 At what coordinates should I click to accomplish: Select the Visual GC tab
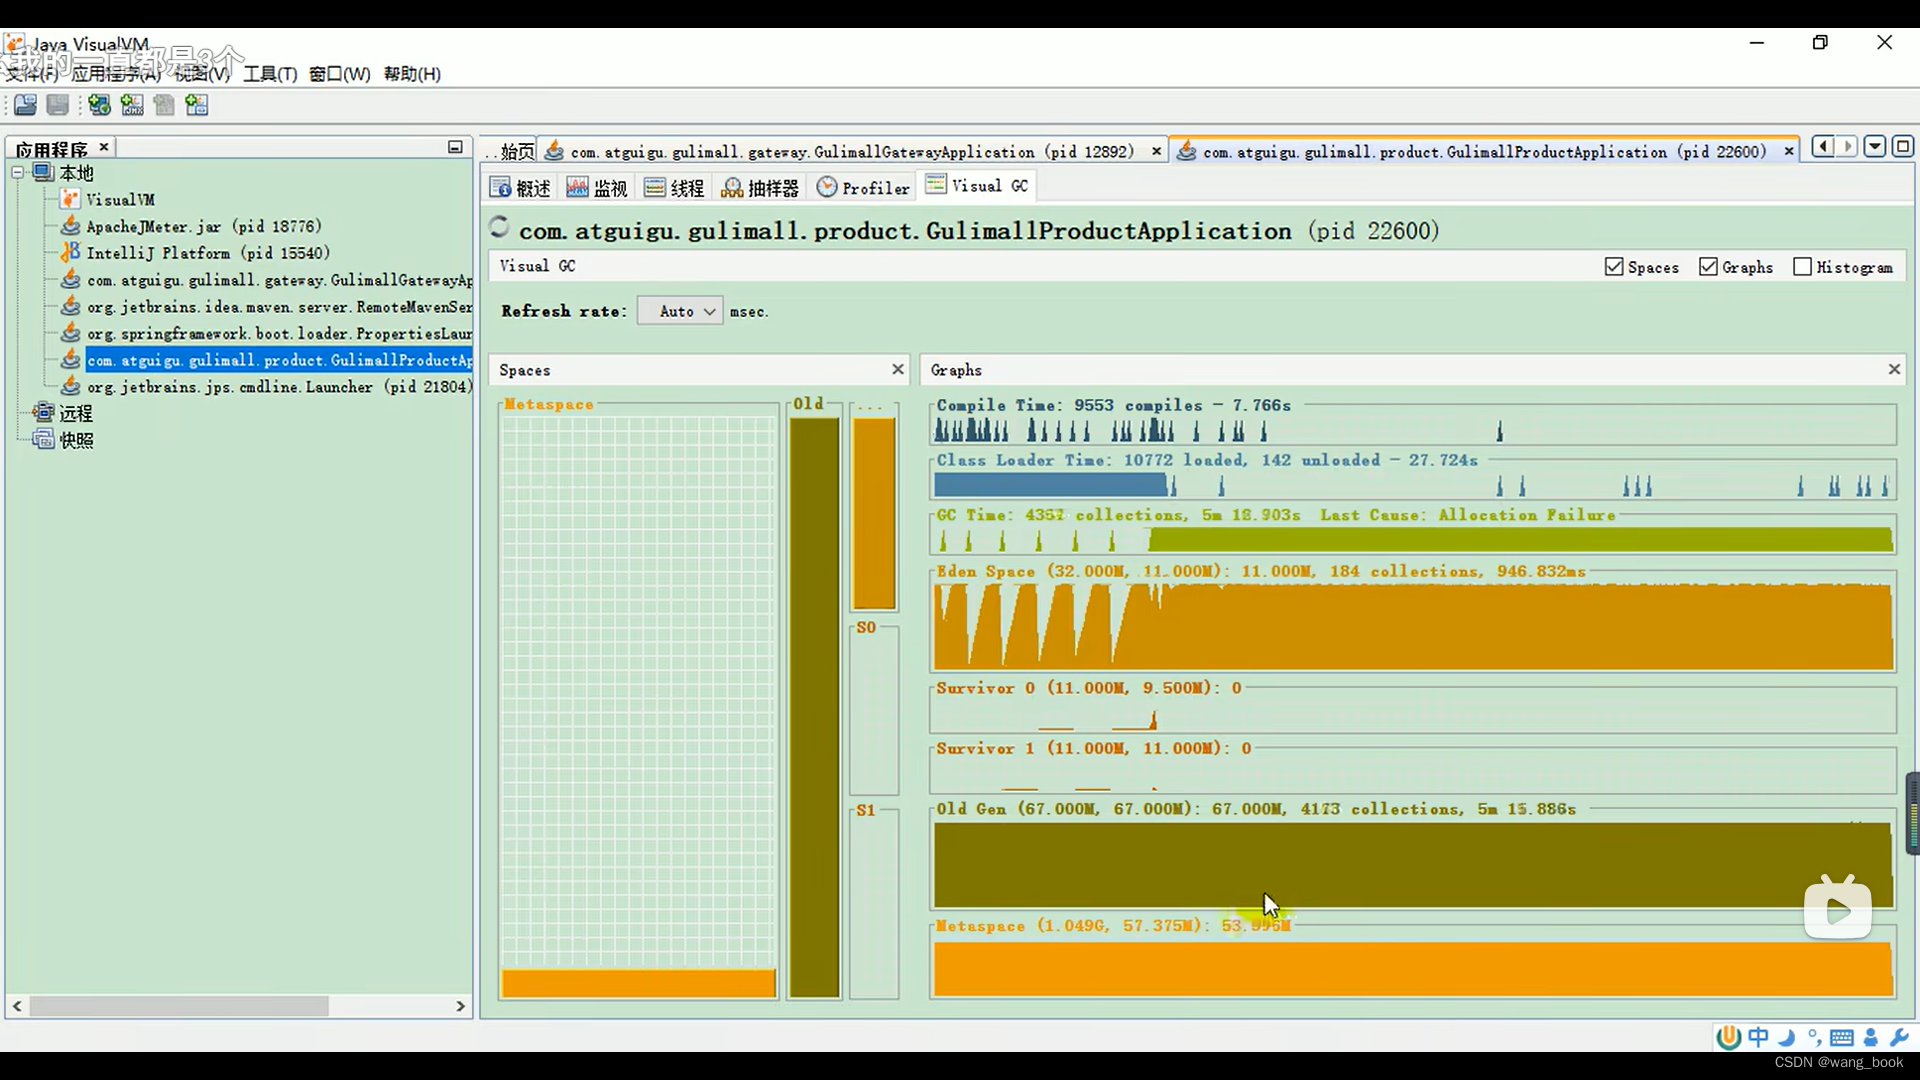pyautogui.click(x=977, y=186)
